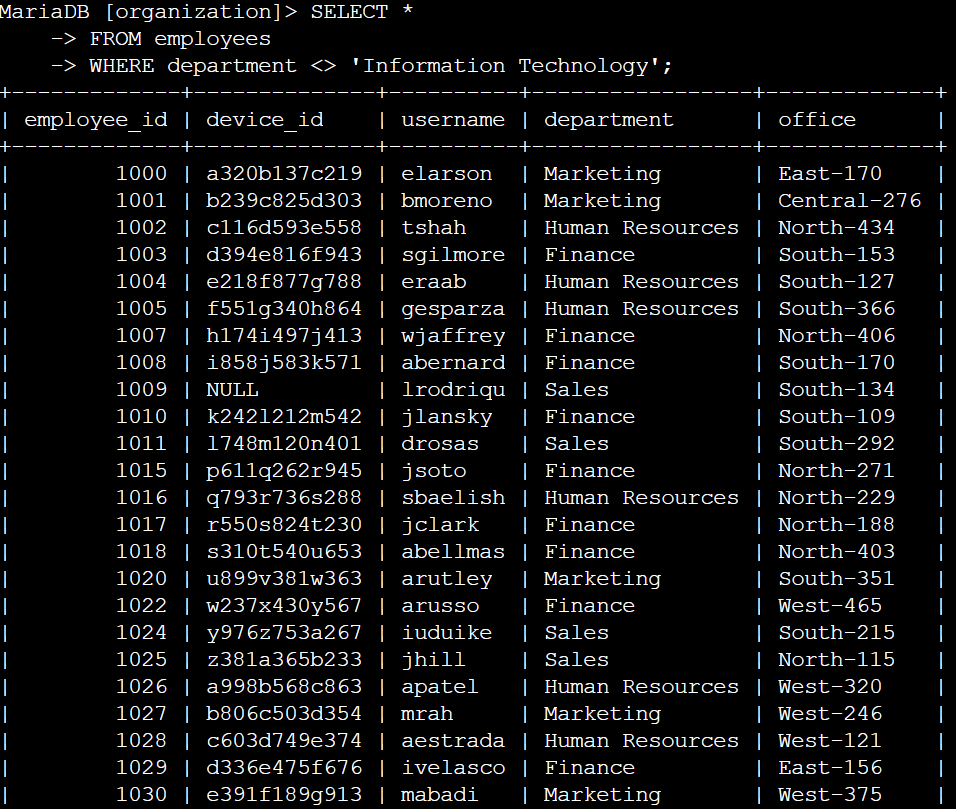This screenshot has width=956, height=809.
Task: Click username sgilmore
Action: (453, 255)
